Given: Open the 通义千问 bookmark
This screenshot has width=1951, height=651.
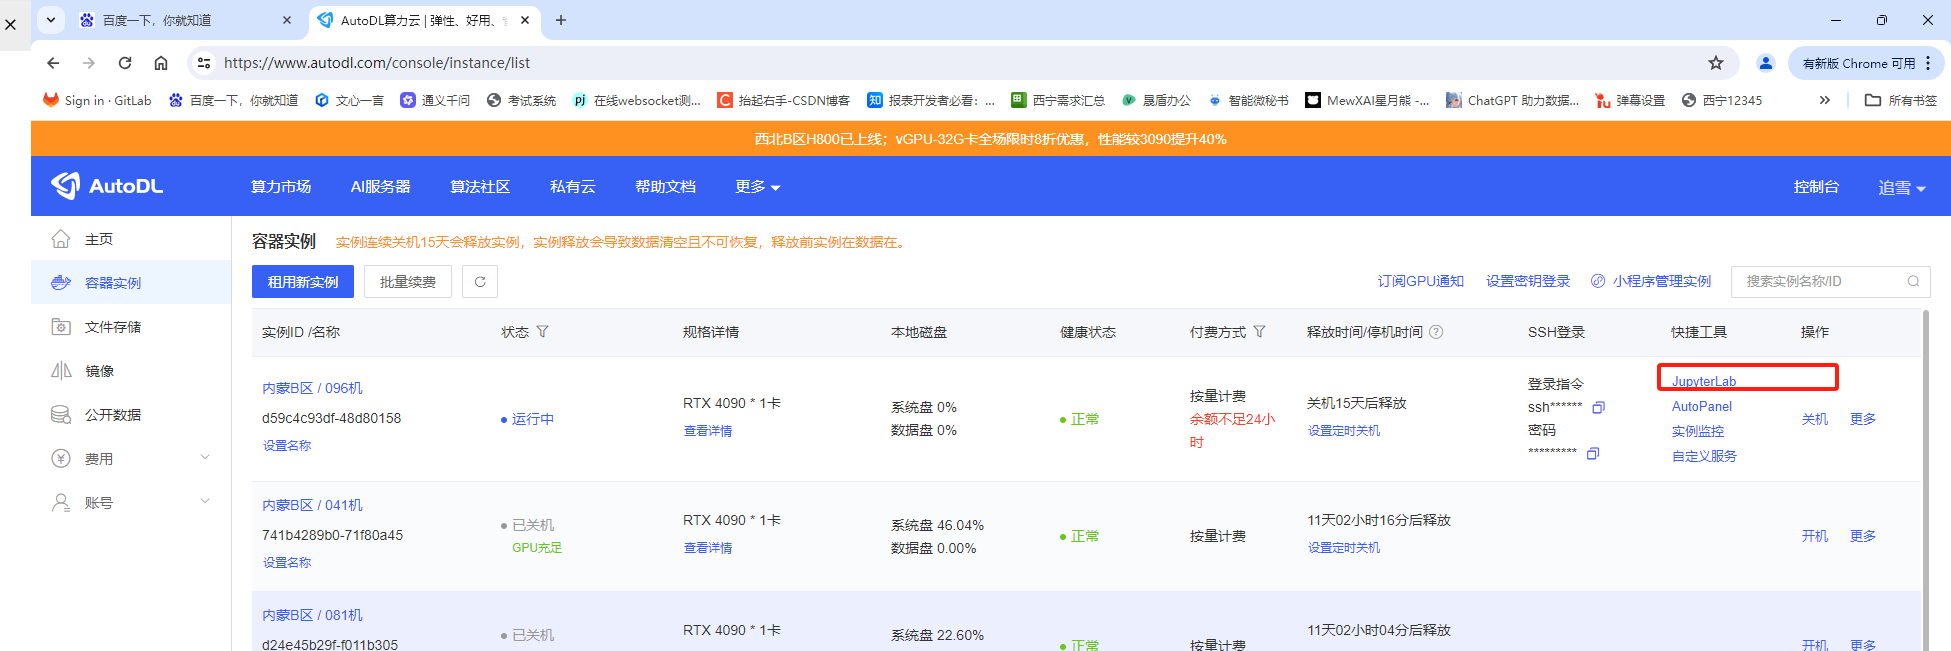Looking at the screenshot, I should [435, 100].
